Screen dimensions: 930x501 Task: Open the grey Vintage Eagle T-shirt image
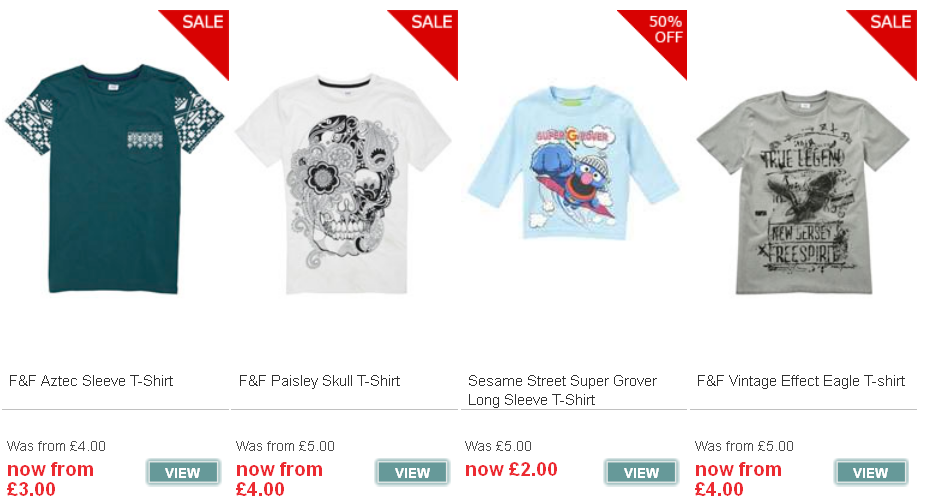(803, 192)
